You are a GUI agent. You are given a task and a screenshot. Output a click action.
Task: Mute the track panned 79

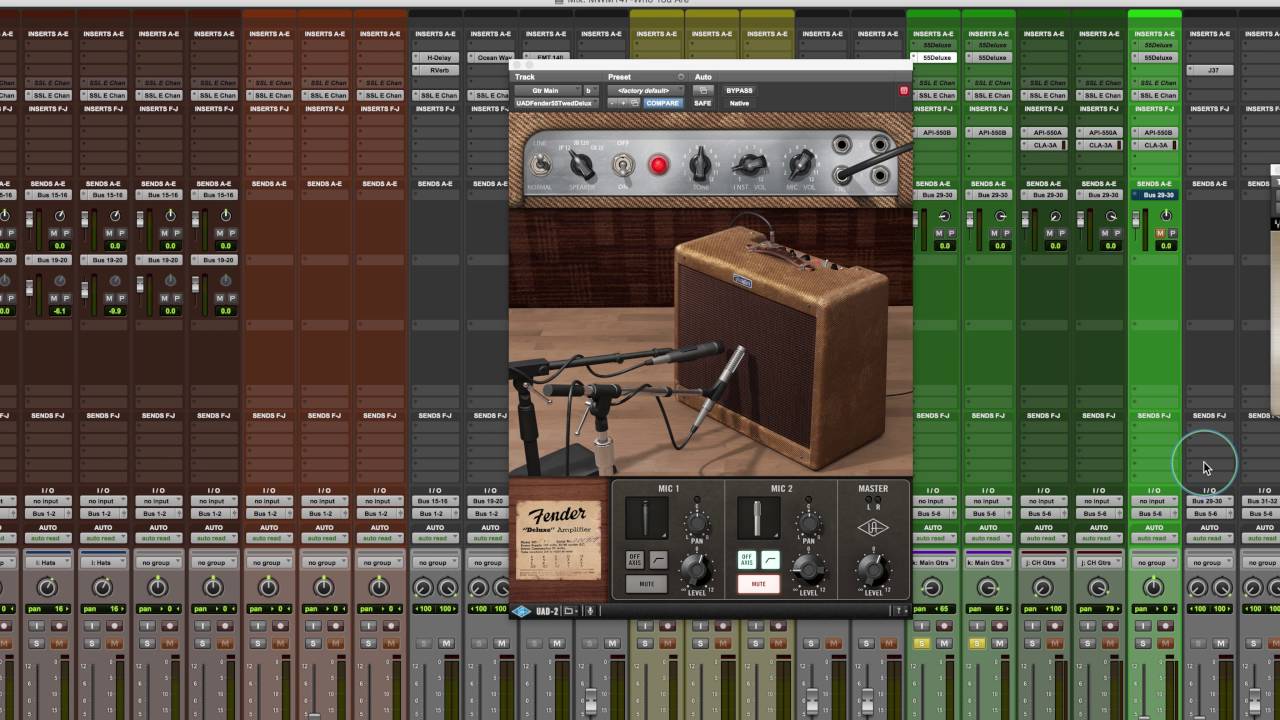click(x=1109, y=643)
